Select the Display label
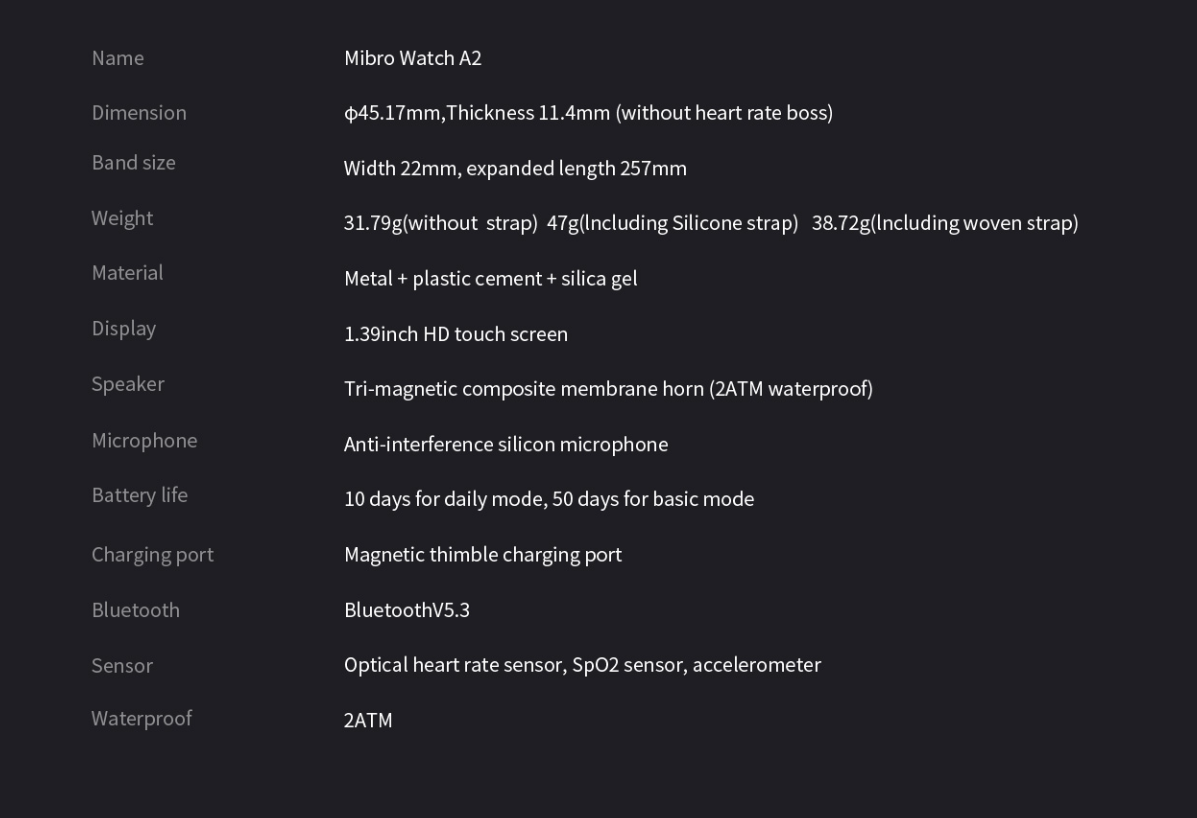The image size is (1197, 818). pyautogui.click(x=124, y=329)
